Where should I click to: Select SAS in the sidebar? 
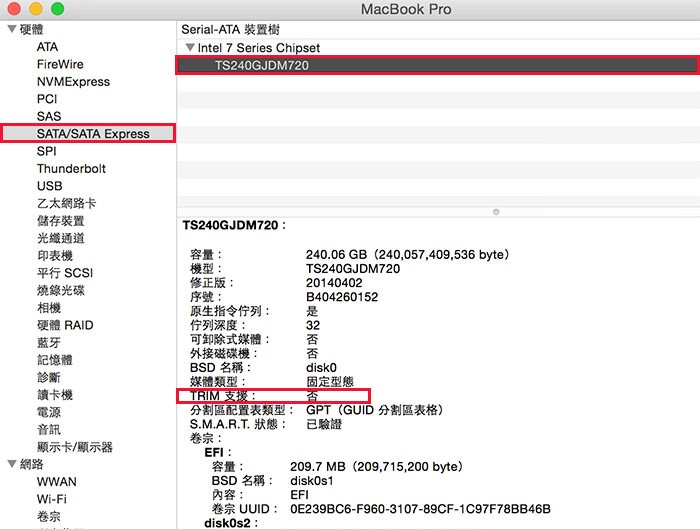pyautogui.click(x=49, y=117)
